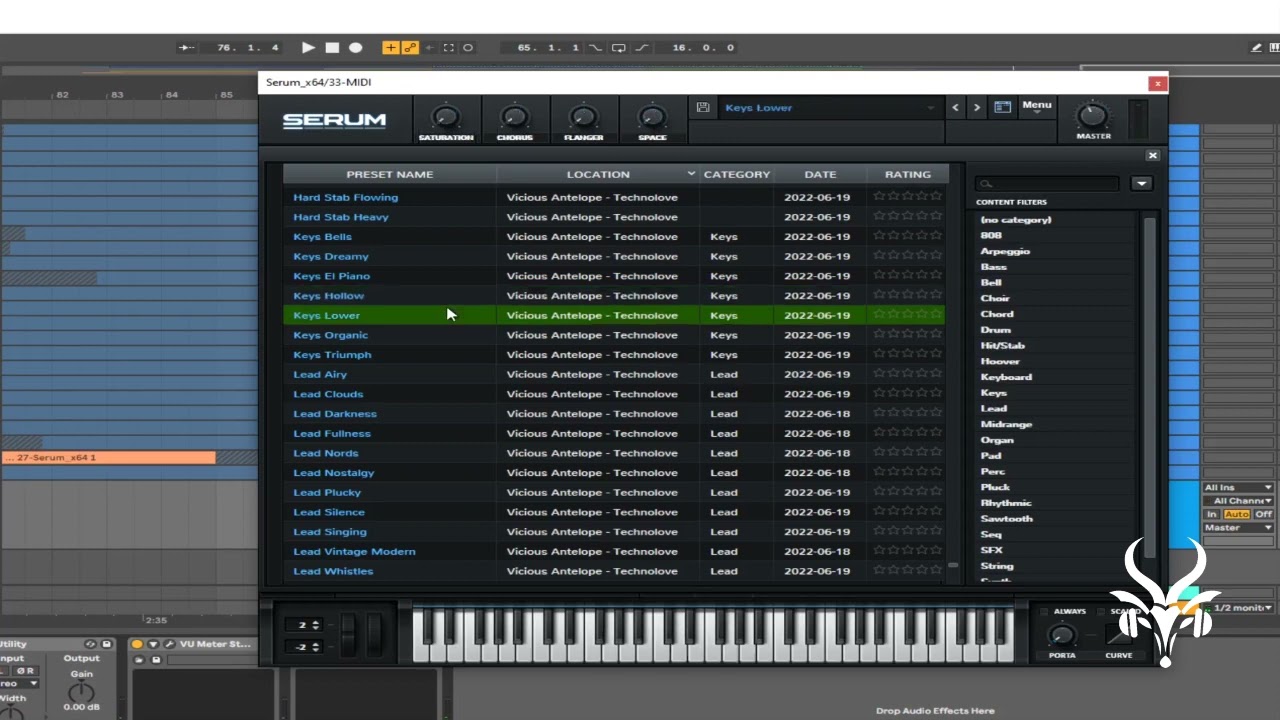Adjust the Chorus macro knob

pyautogui.click(x=515, y=117)
